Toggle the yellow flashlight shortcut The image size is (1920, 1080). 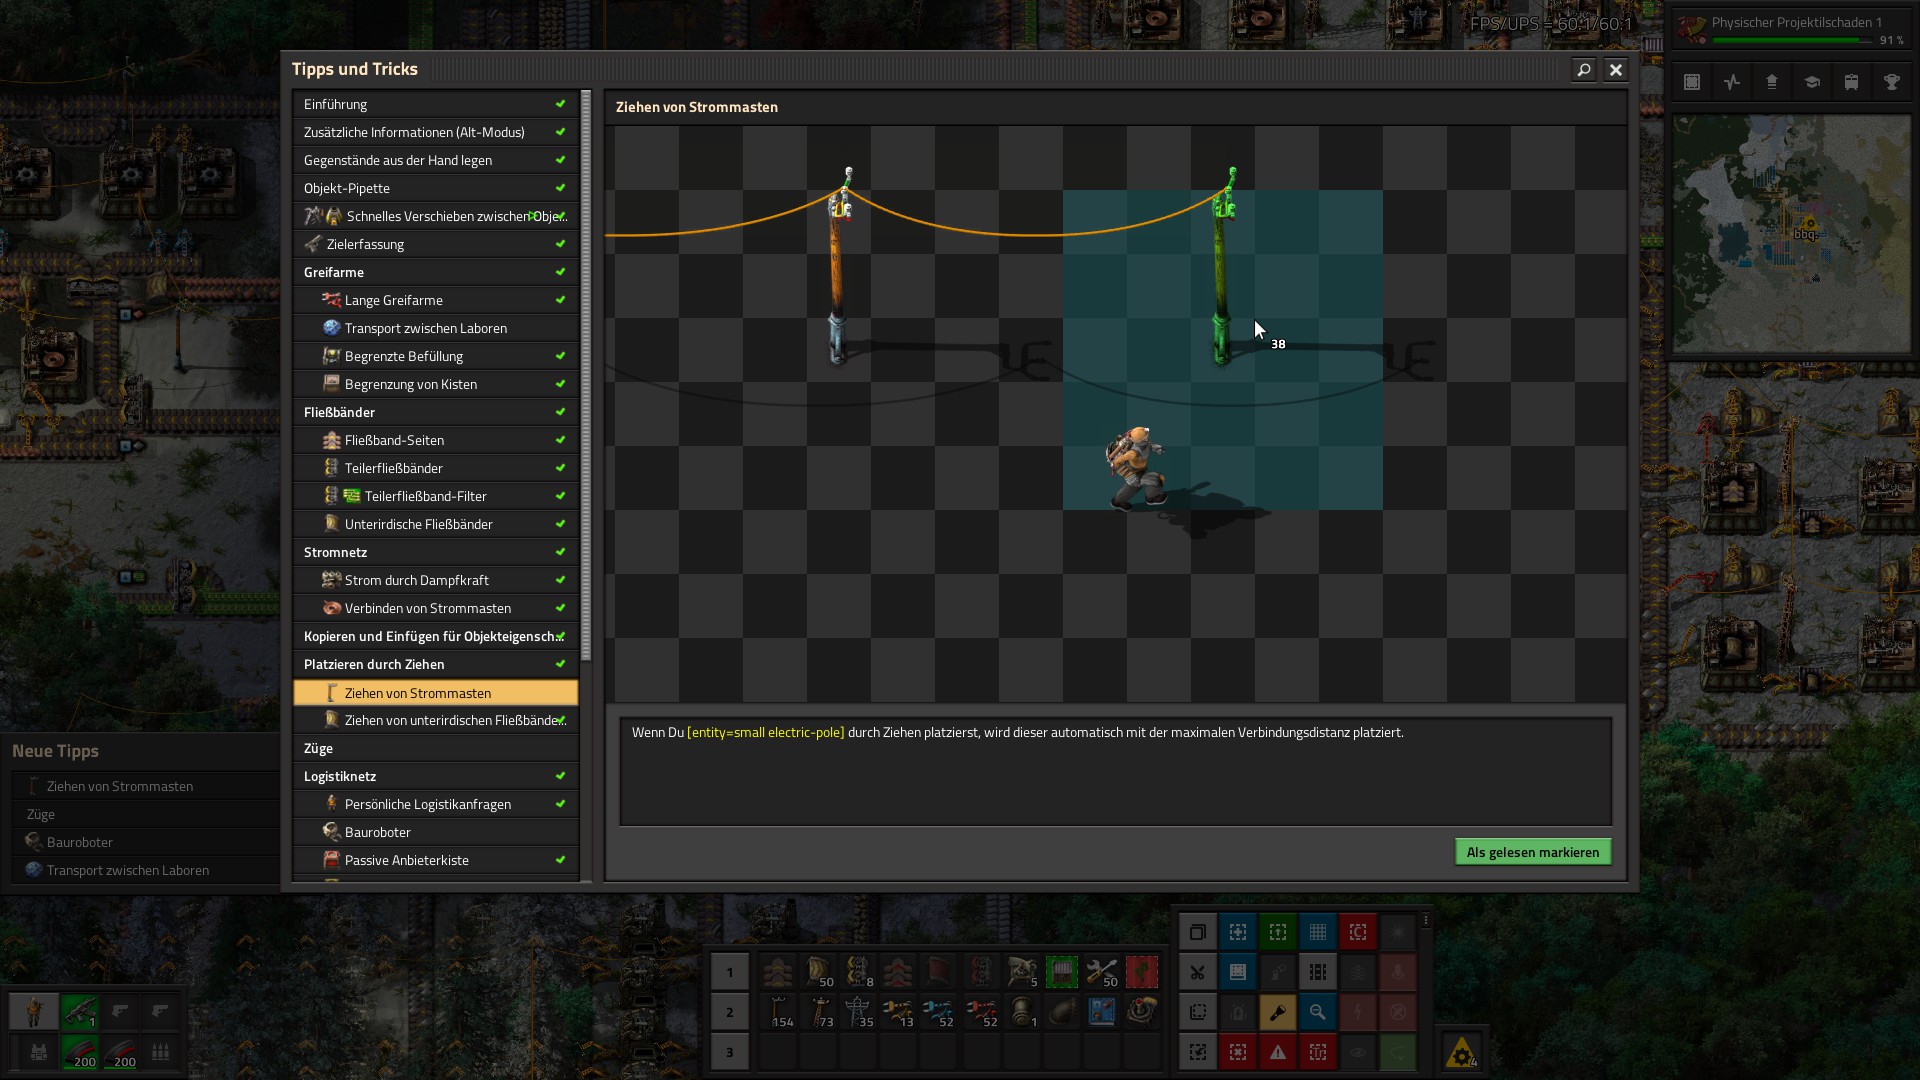coord(1278,1012)
